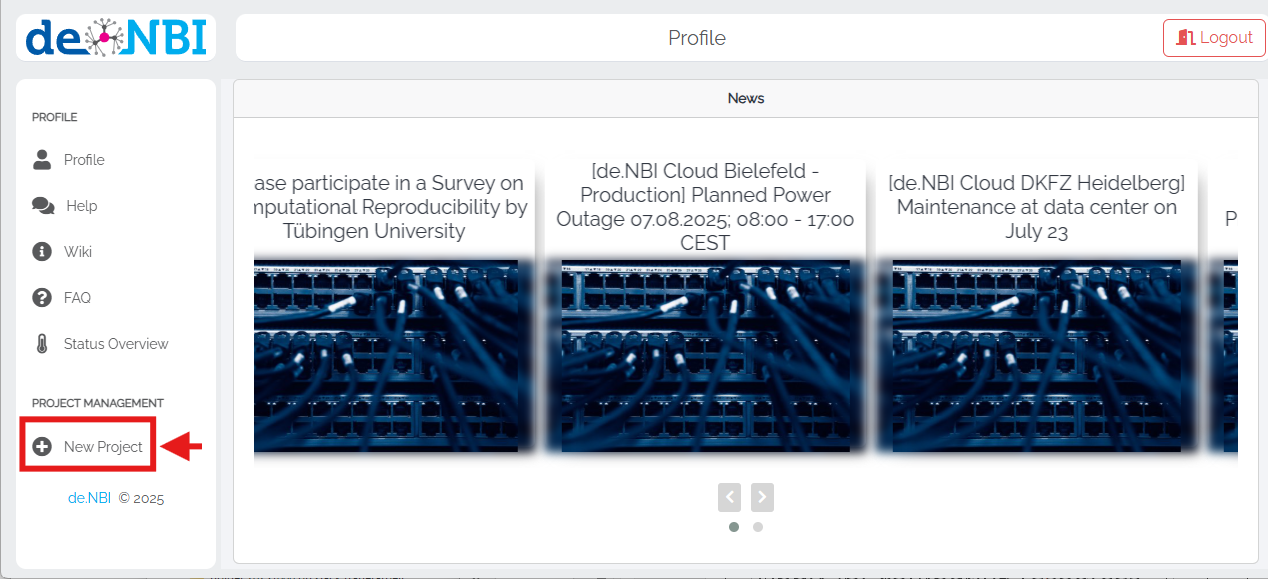Click the de.NBI logo
The image size is (1268, 579).
(x=116, y=38)
